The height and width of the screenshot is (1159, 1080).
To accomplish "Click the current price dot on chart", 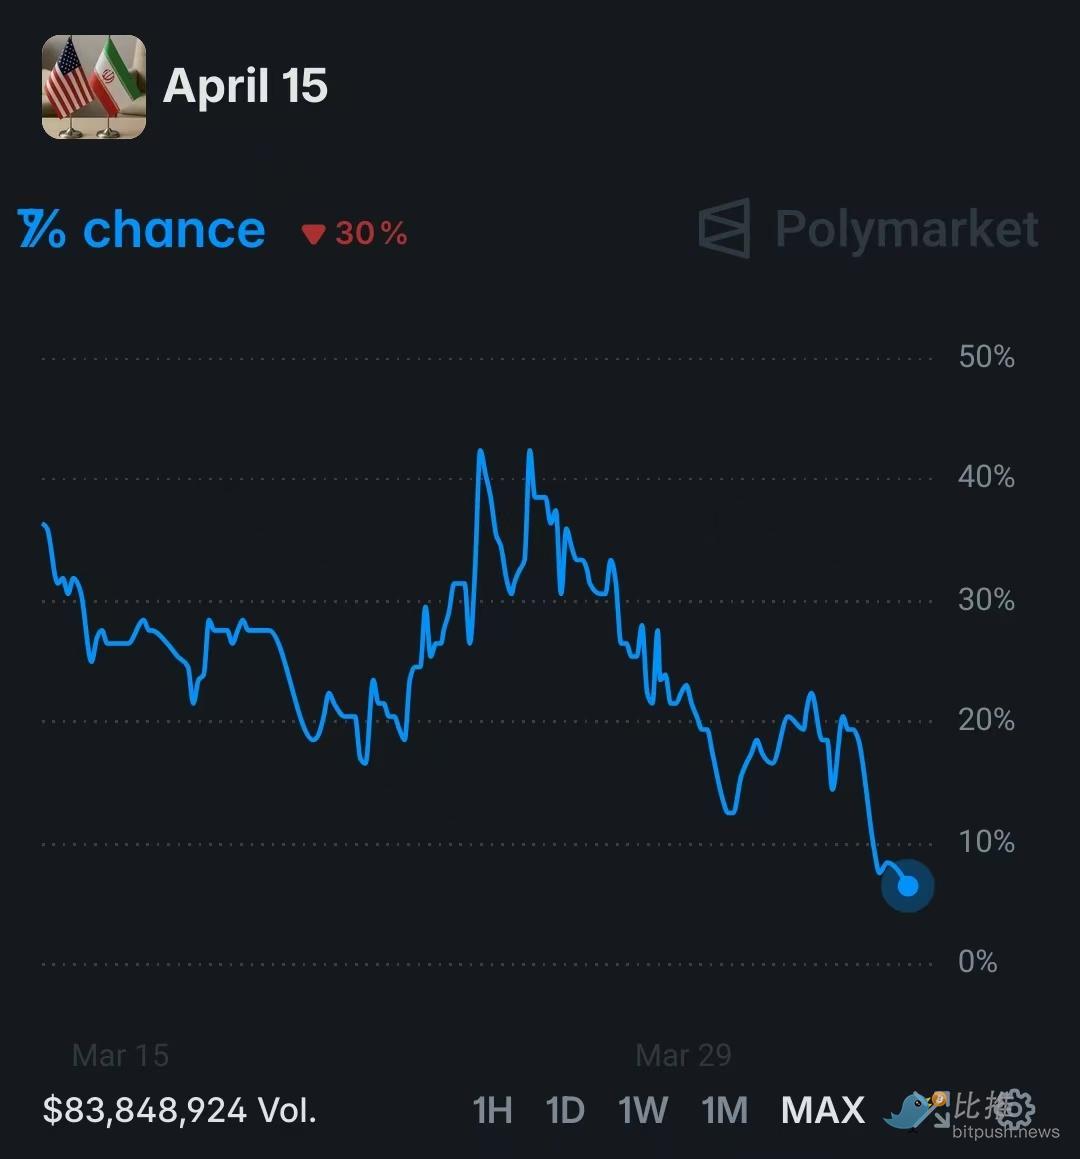I will coord(907,886).
